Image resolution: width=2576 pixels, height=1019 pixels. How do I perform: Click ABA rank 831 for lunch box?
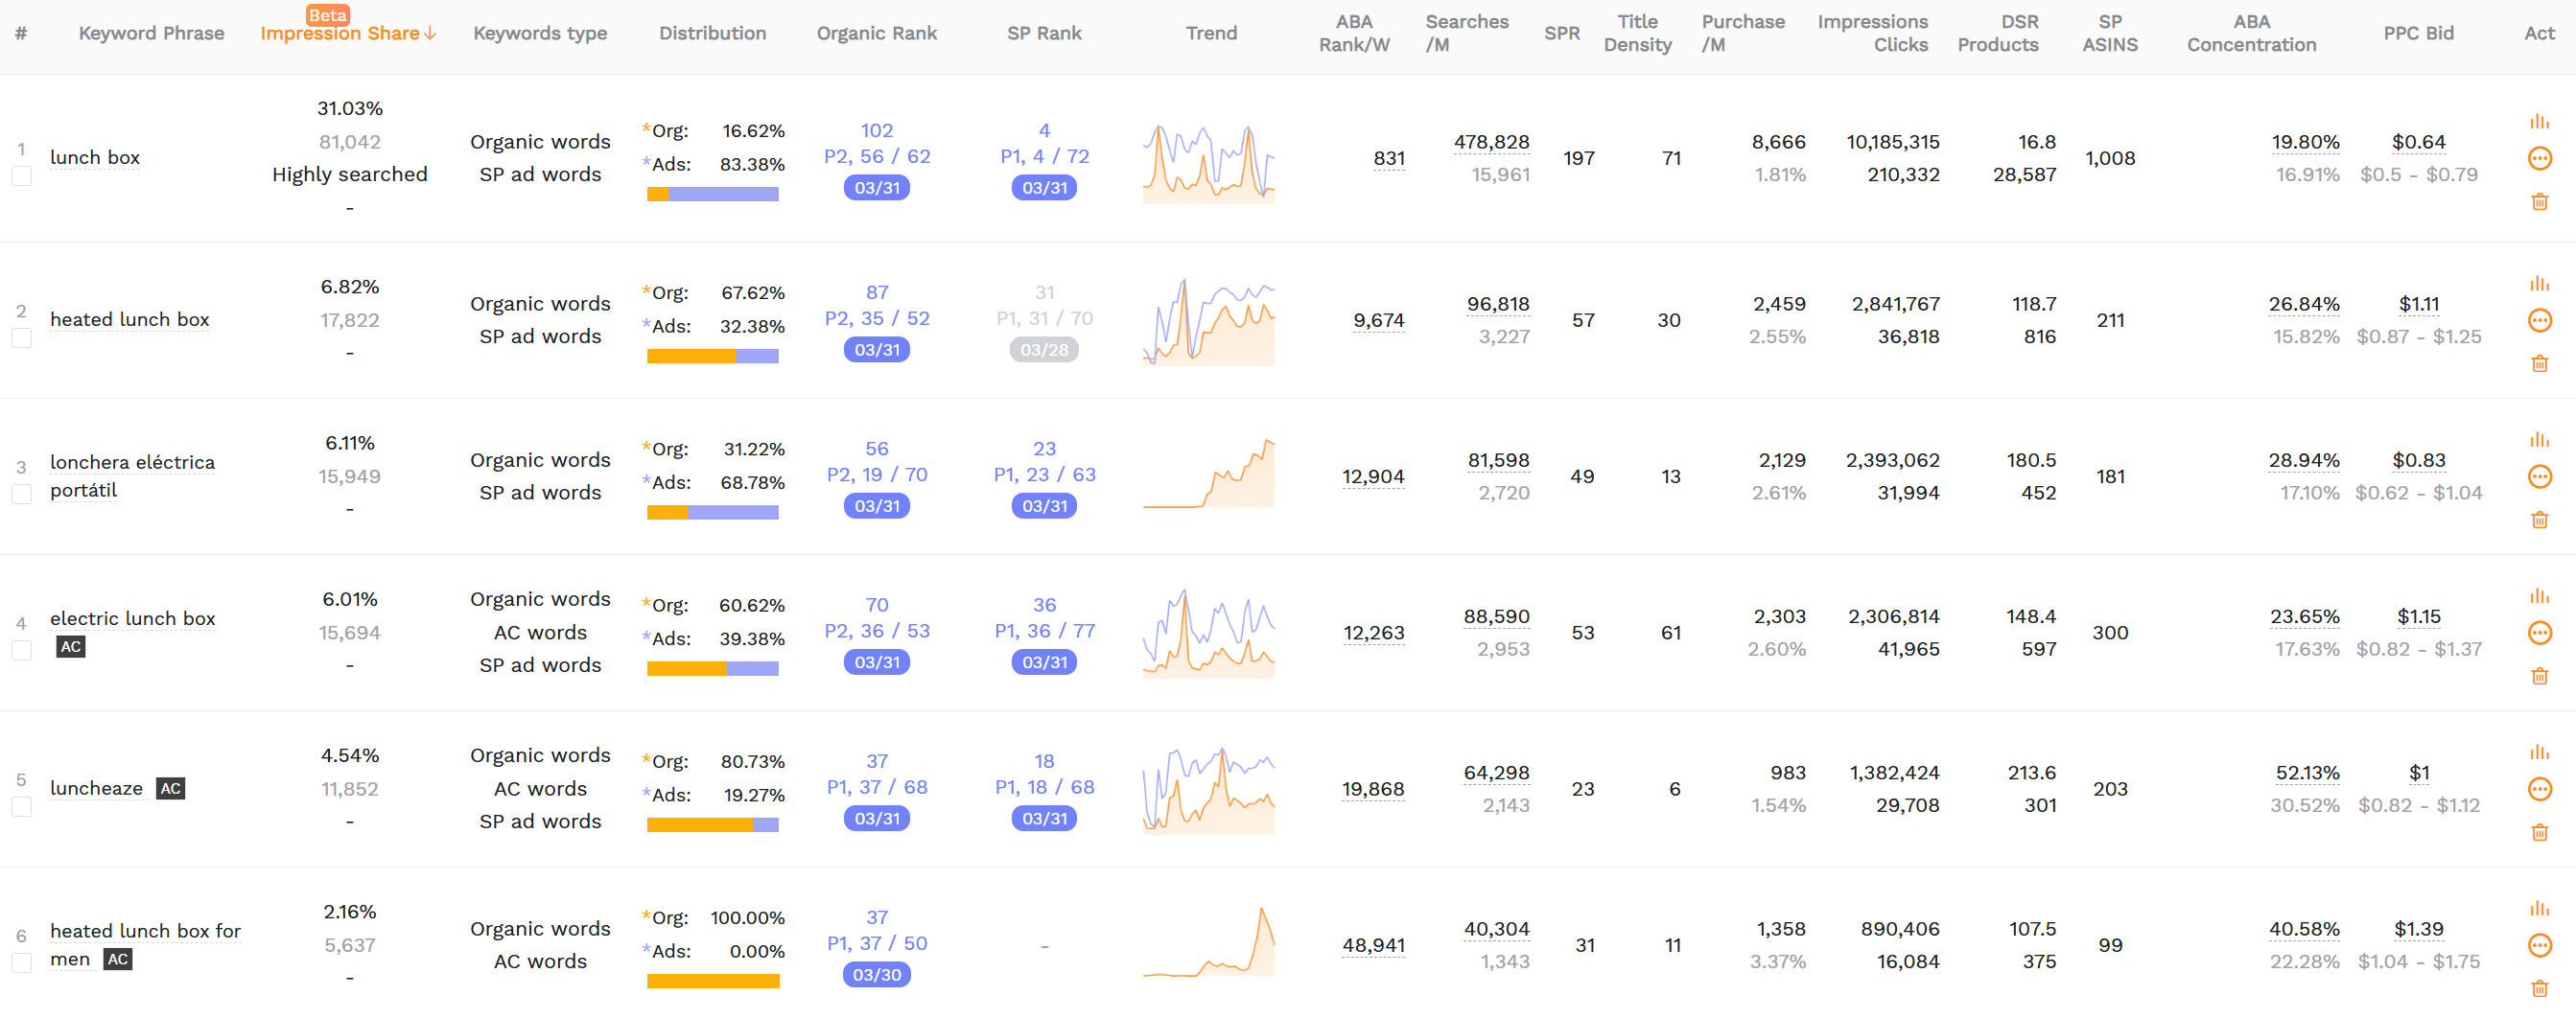1388,158
